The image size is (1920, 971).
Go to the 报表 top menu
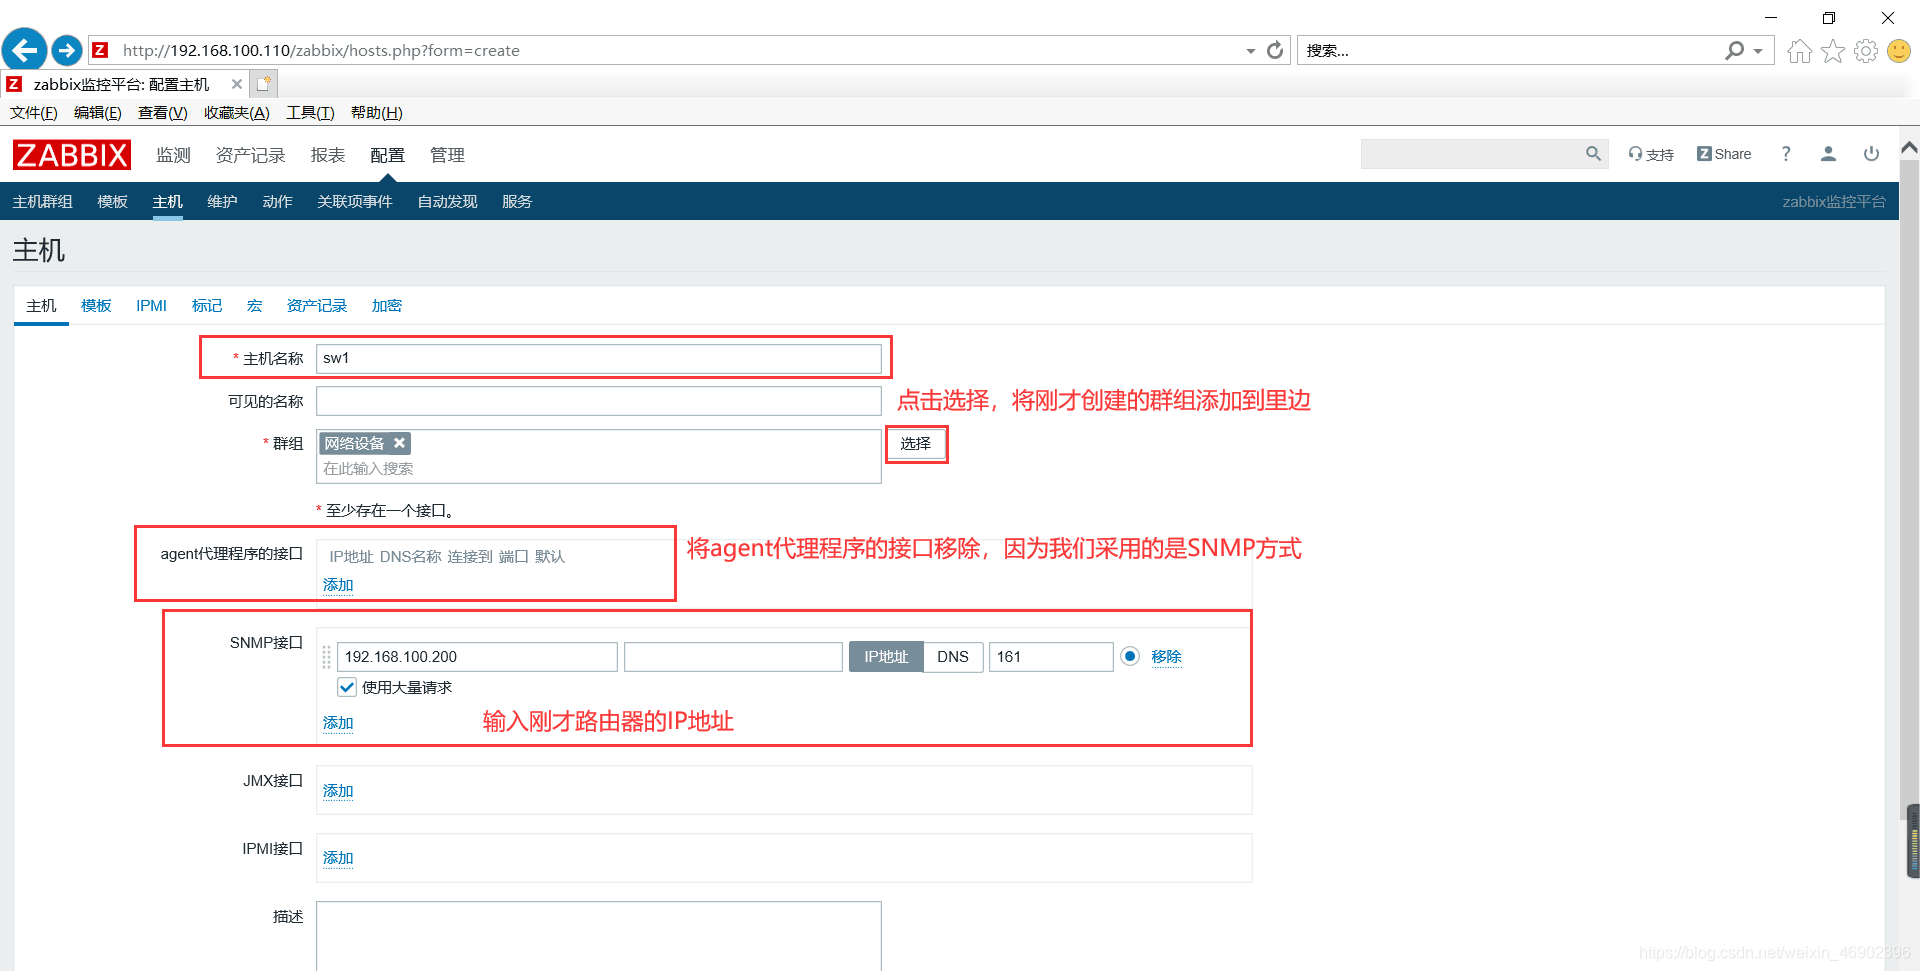coord(328,155)
